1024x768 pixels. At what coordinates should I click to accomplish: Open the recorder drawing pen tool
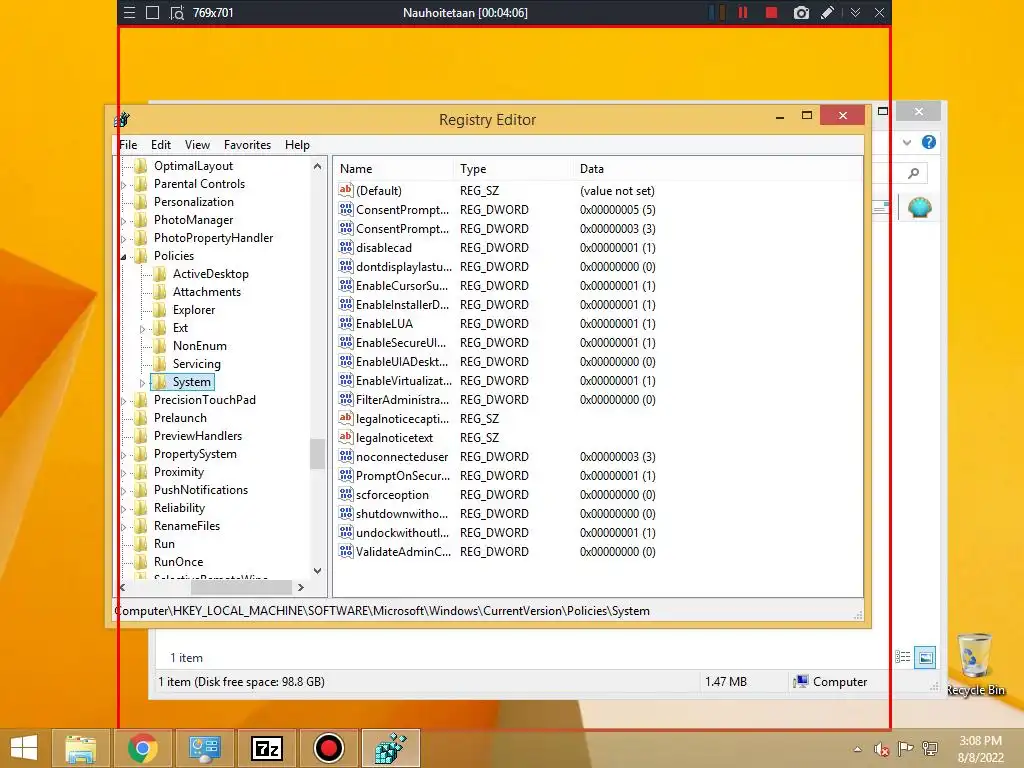827,12
